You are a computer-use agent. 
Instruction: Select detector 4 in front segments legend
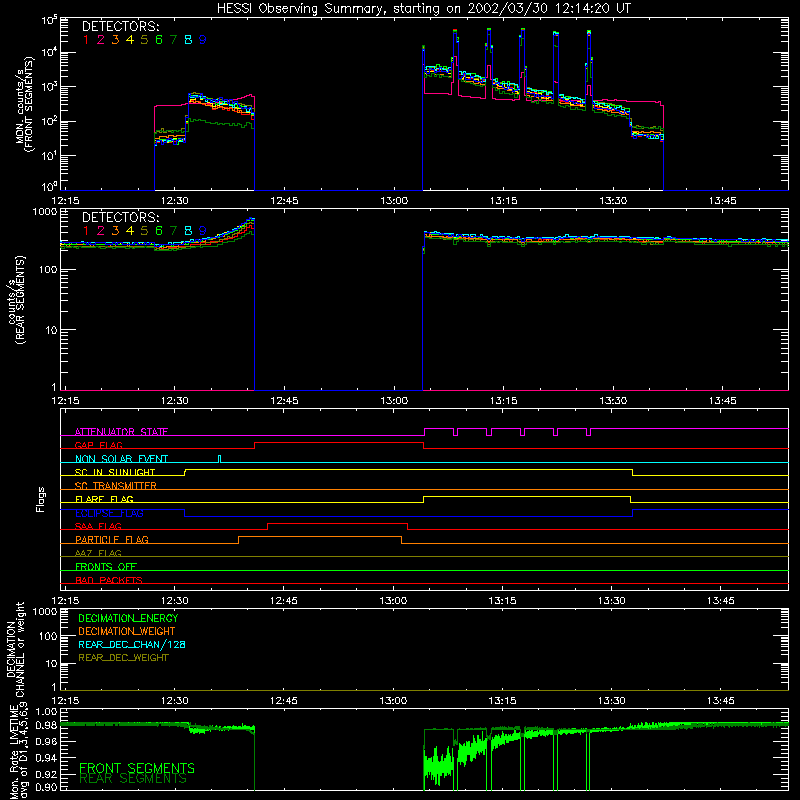pyautogui.click(x=130, y=40)
